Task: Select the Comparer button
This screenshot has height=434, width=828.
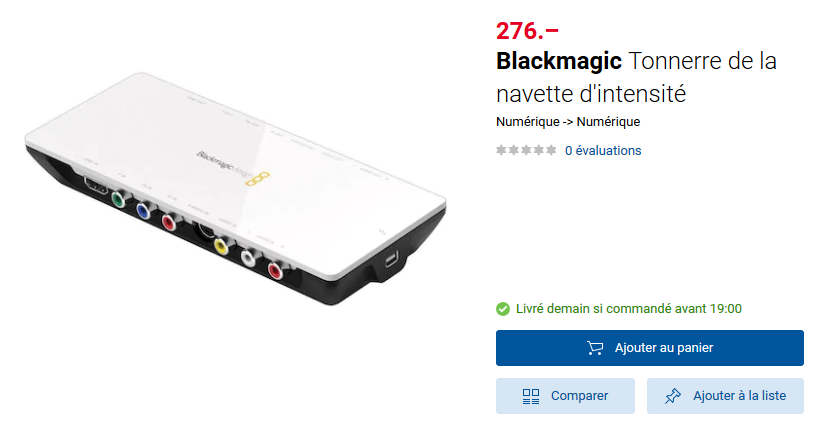Action: 565,396
